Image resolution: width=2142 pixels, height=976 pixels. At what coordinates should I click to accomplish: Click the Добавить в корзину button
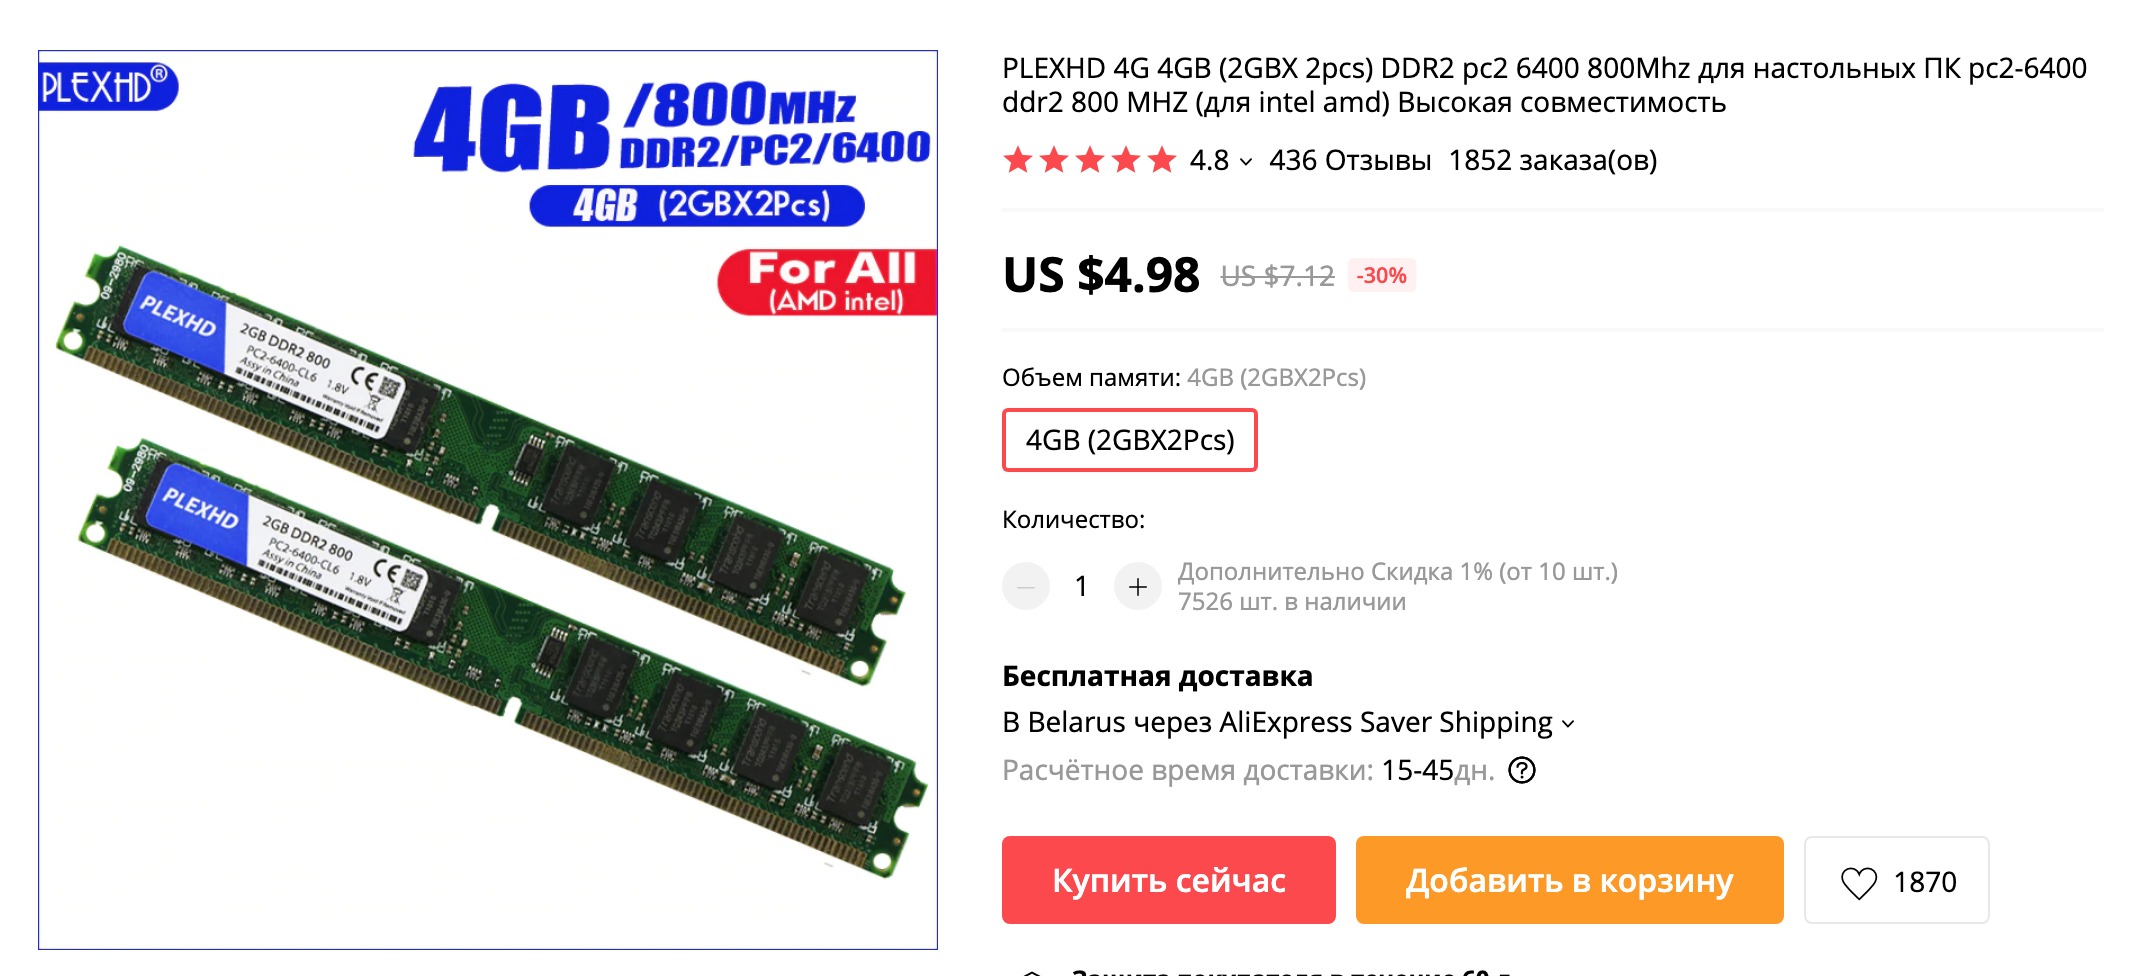tap(1570, 880)
